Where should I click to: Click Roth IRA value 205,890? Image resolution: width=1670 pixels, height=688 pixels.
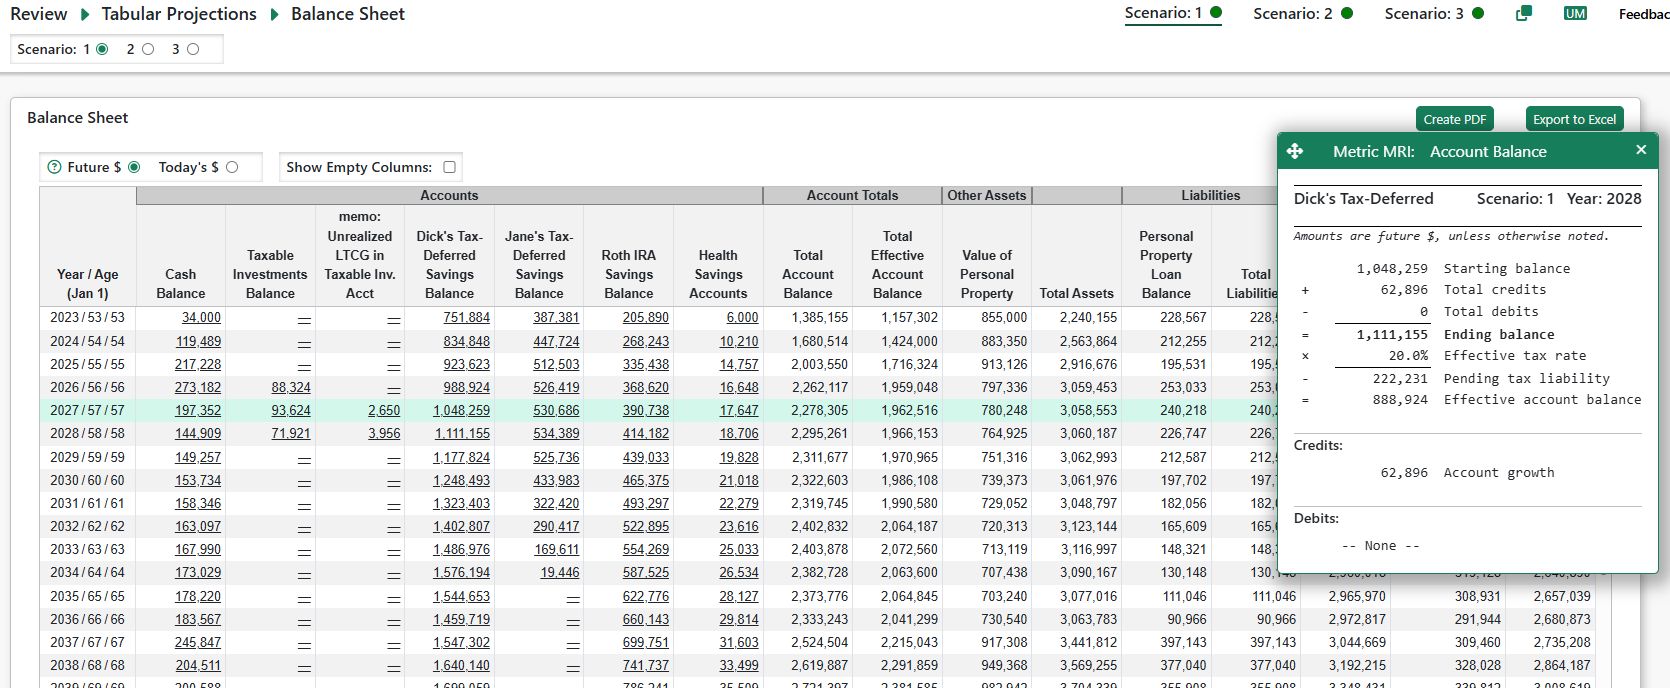pos(646,317)
